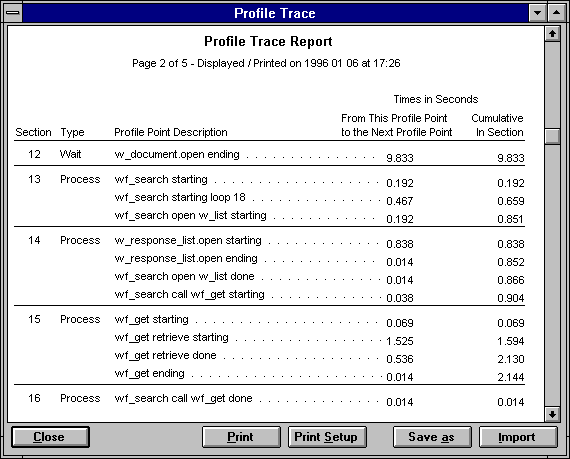Click the minimize down-arrow title bar button

click(x=538, y=13)
